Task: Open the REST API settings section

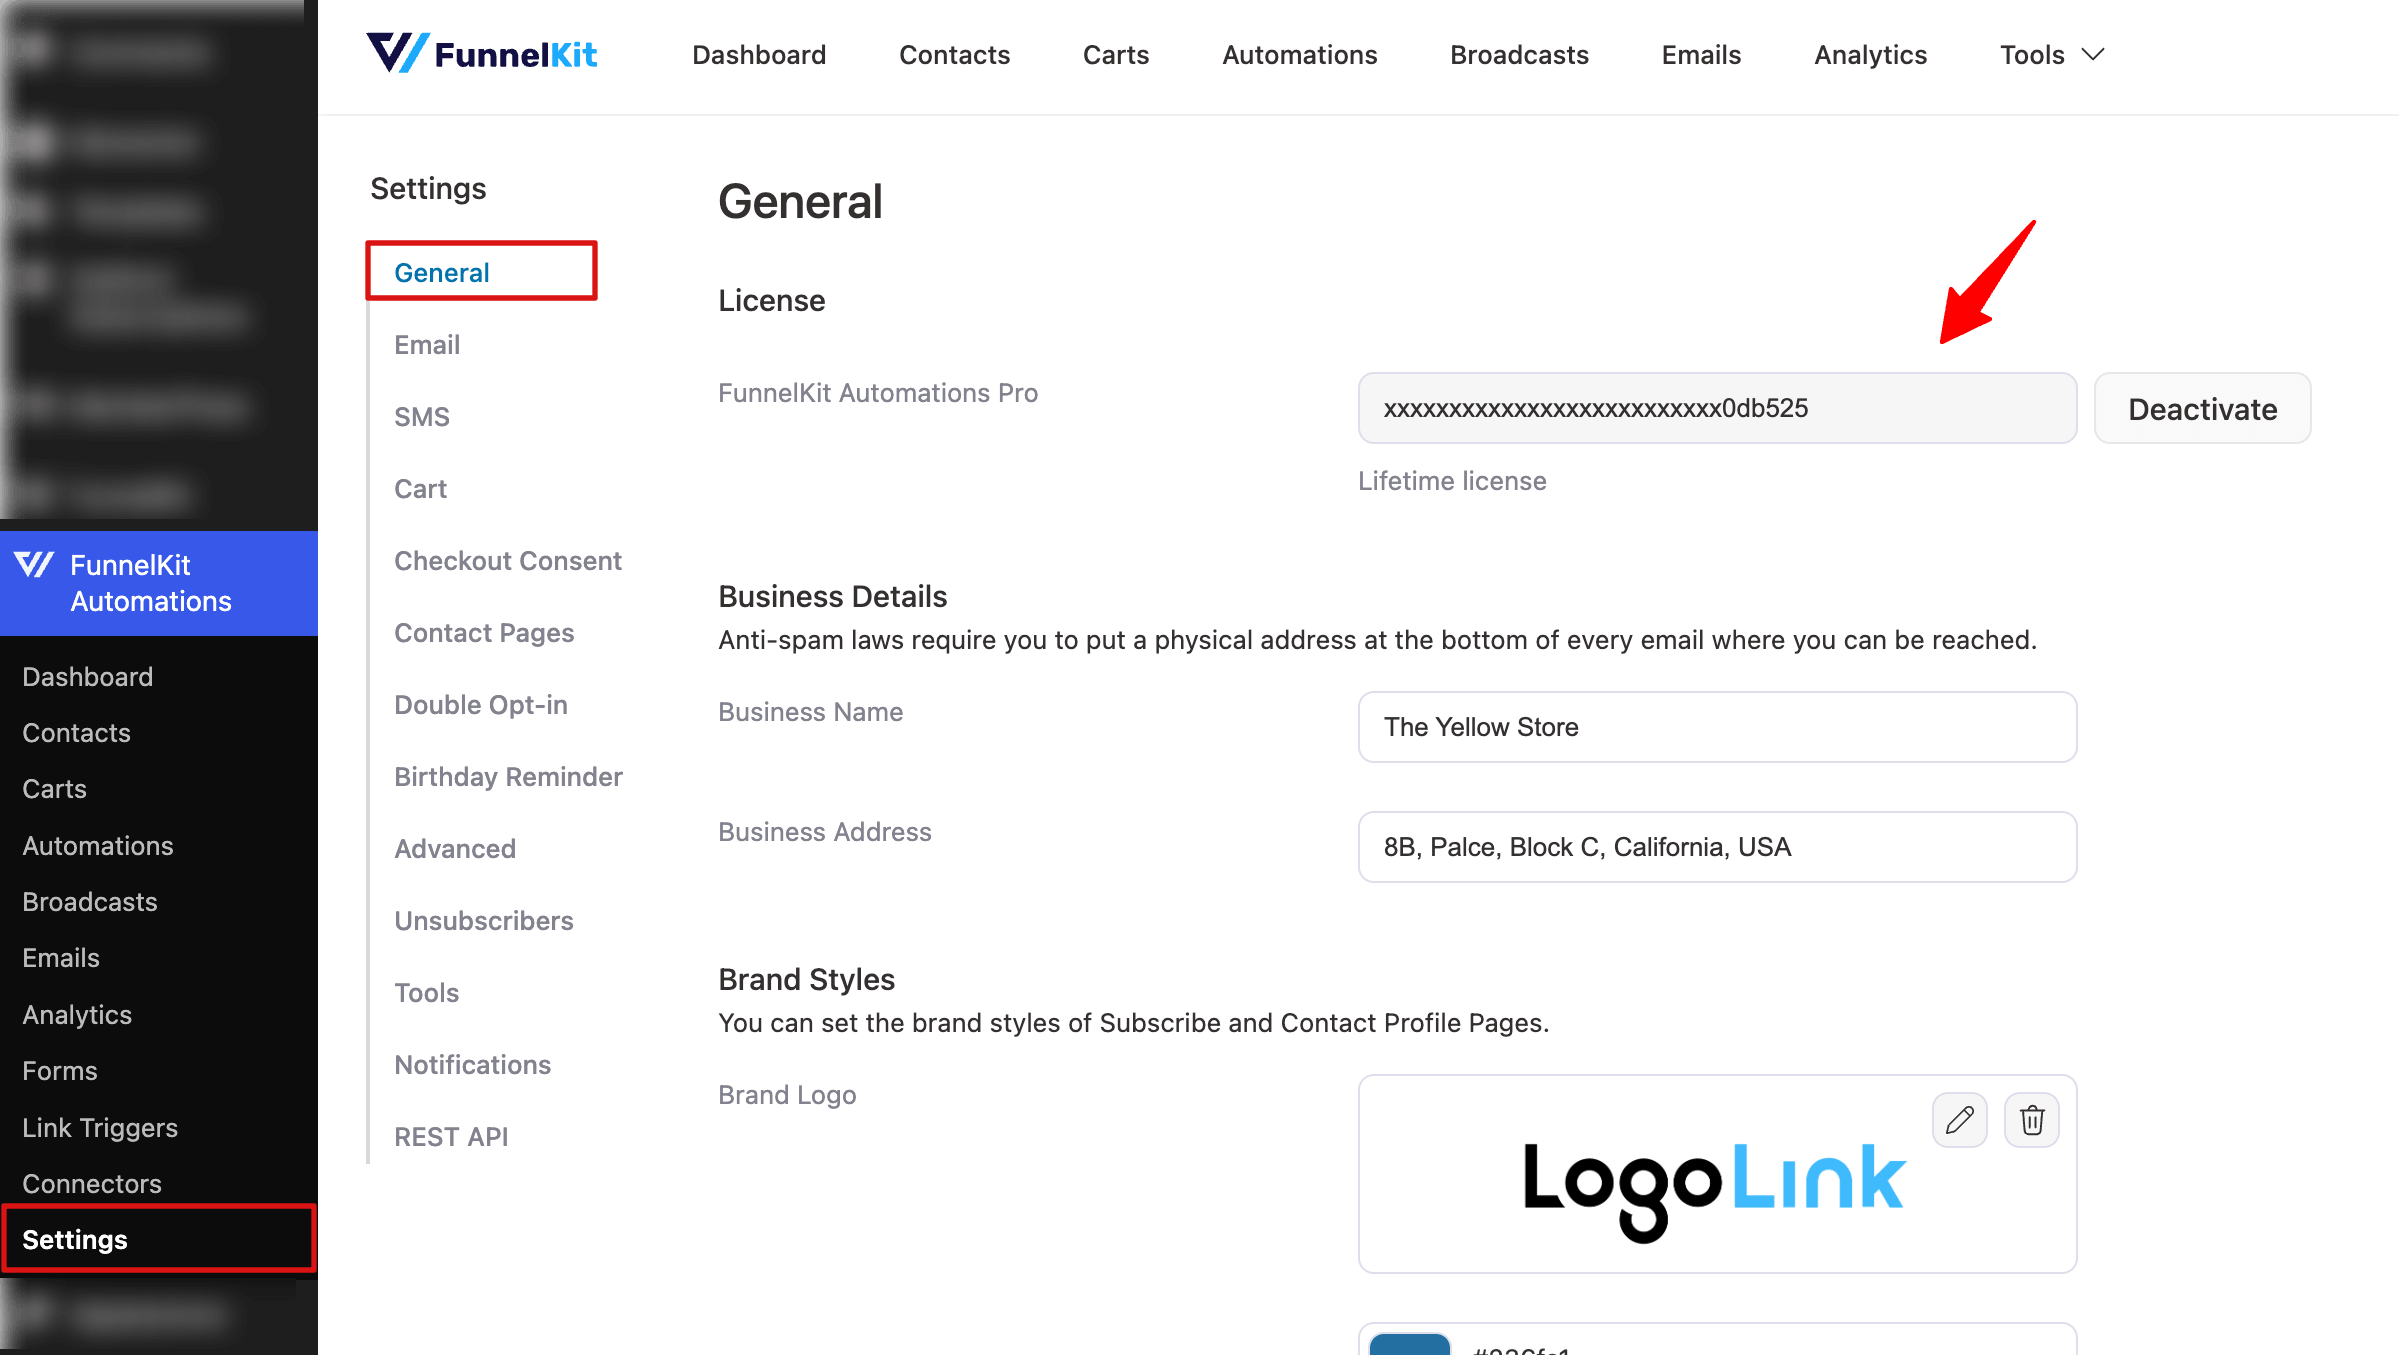Action: click(x=451, y=1136)
